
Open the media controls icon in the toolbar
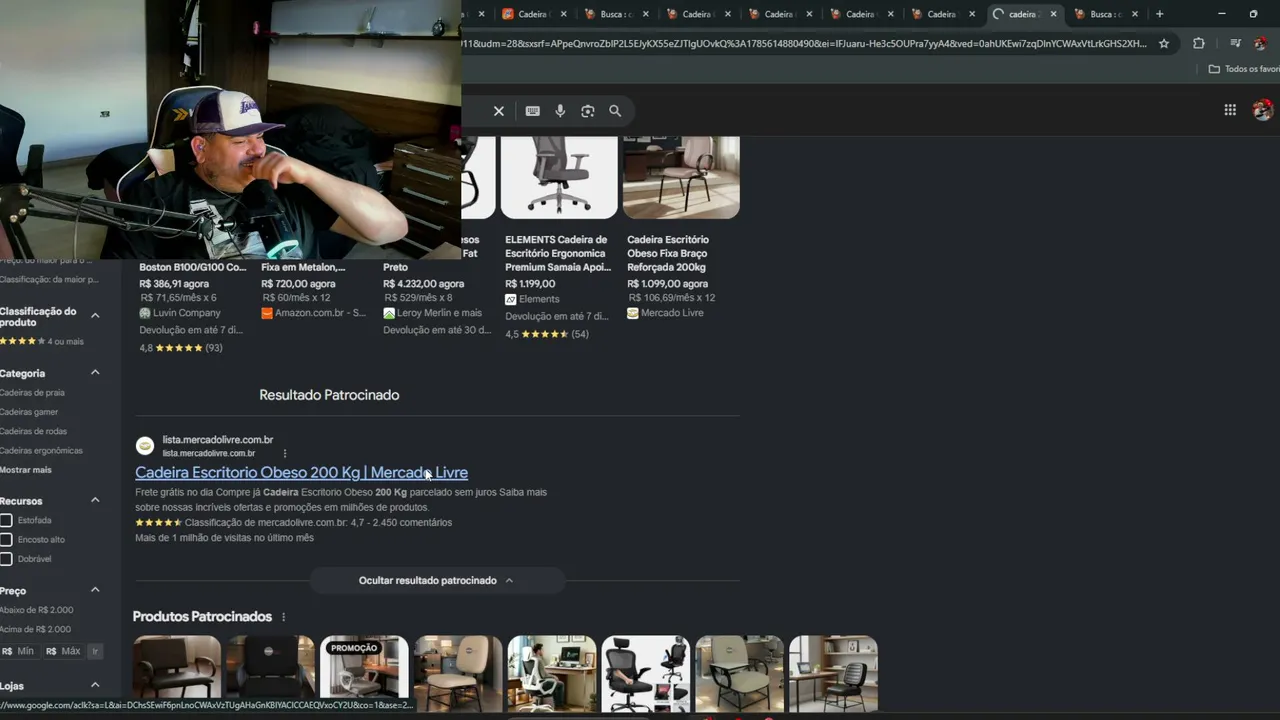(1235, 44)
